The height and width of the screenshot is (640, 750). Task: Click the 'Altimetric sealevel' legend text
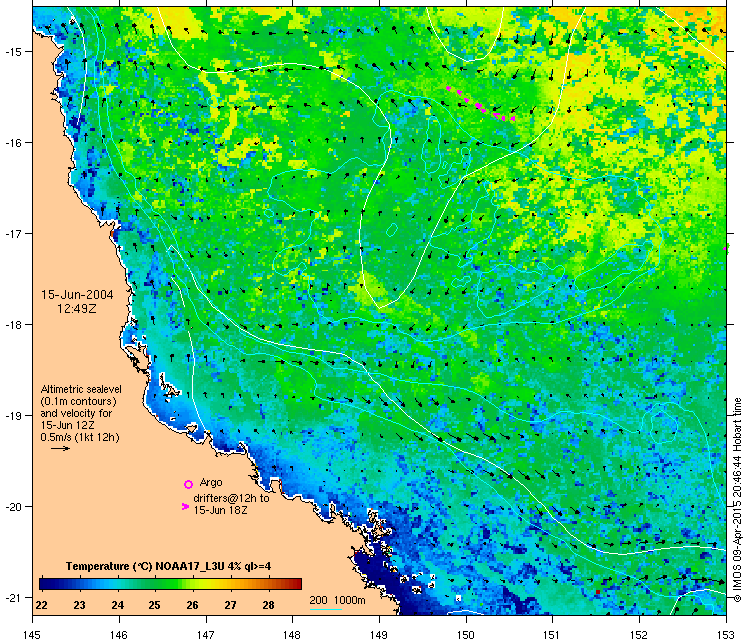(x=81, y=389)
